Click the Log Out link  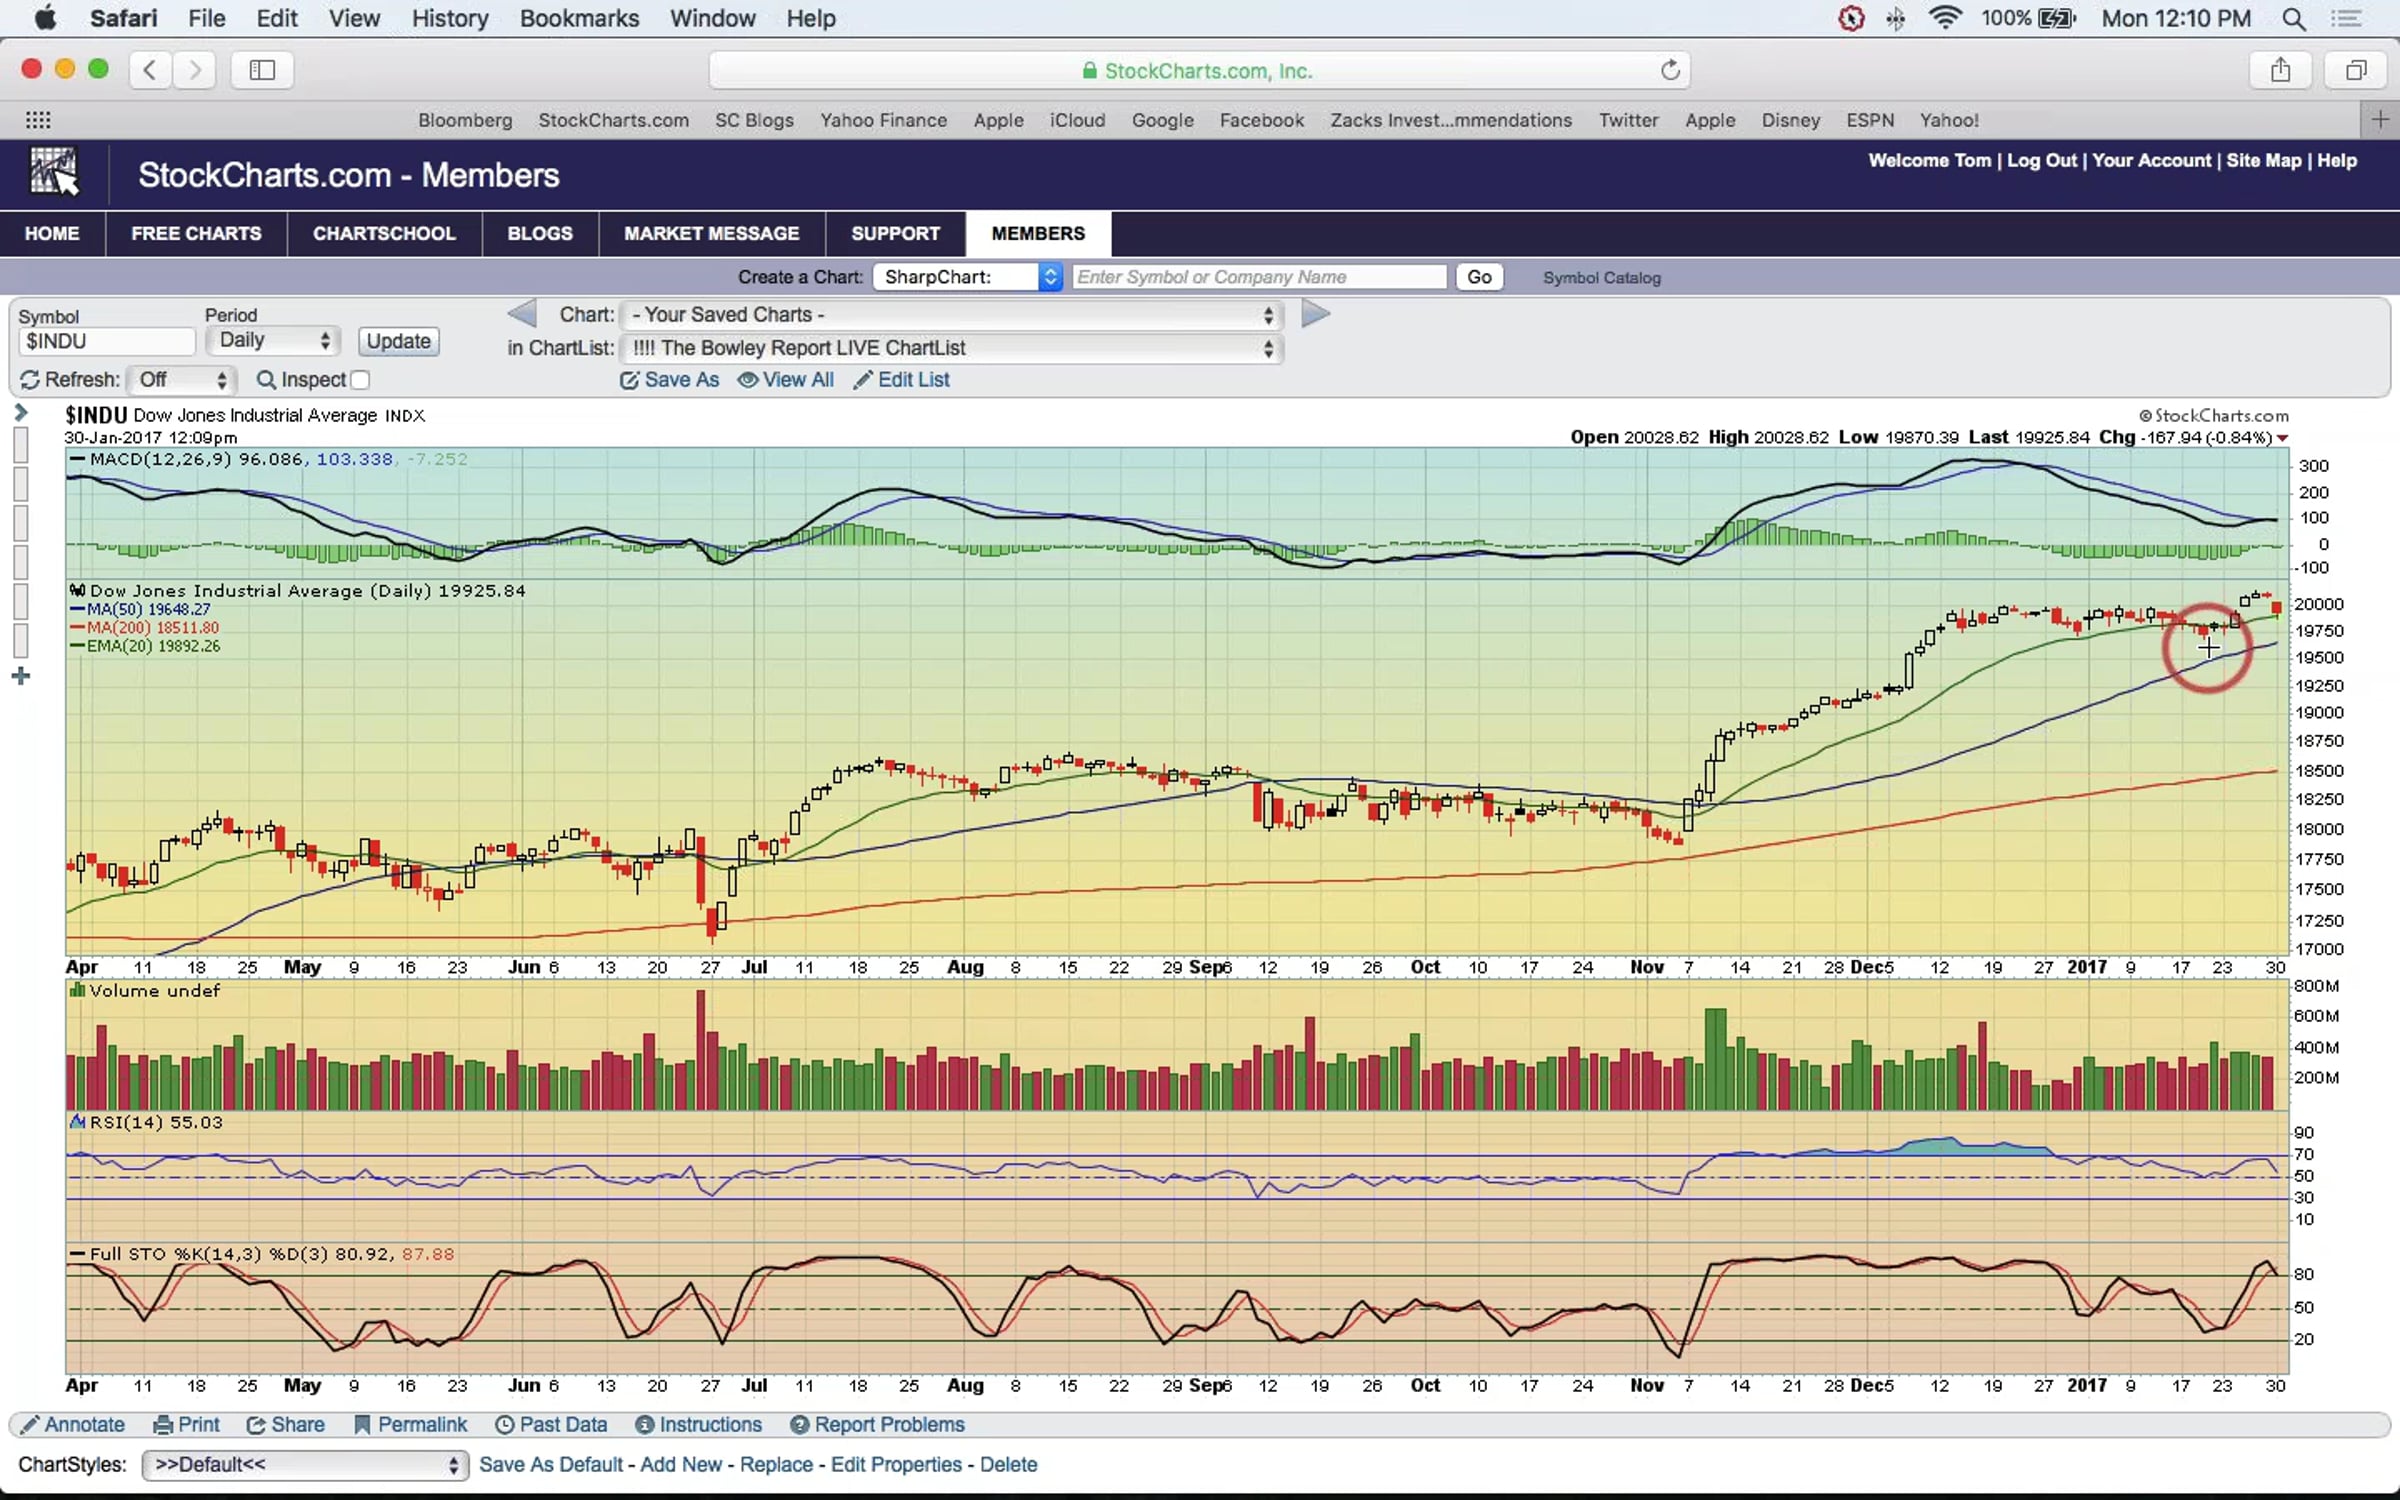[2042, 161]
